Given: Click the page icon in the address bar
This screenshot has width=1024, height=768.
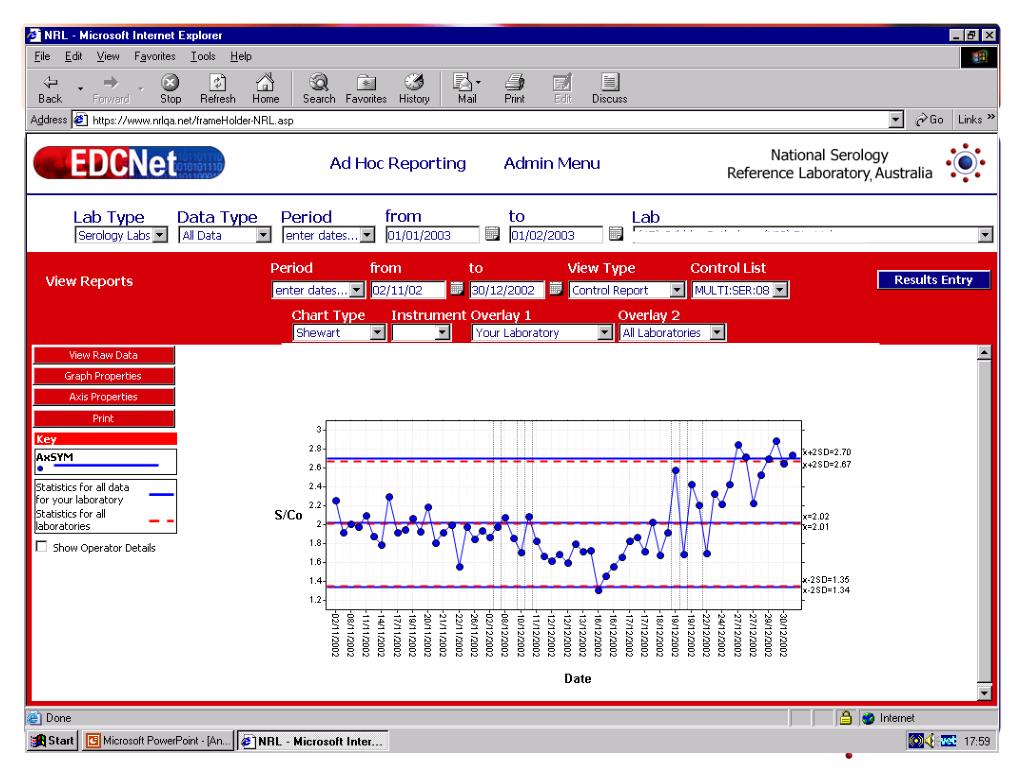Looking at the screenshot, I should tap(80, 120).
